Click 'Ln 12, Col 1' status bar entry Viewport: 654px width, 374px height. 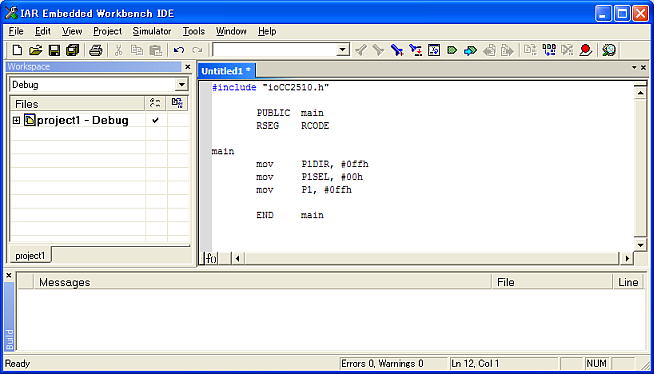click(475, 364)
